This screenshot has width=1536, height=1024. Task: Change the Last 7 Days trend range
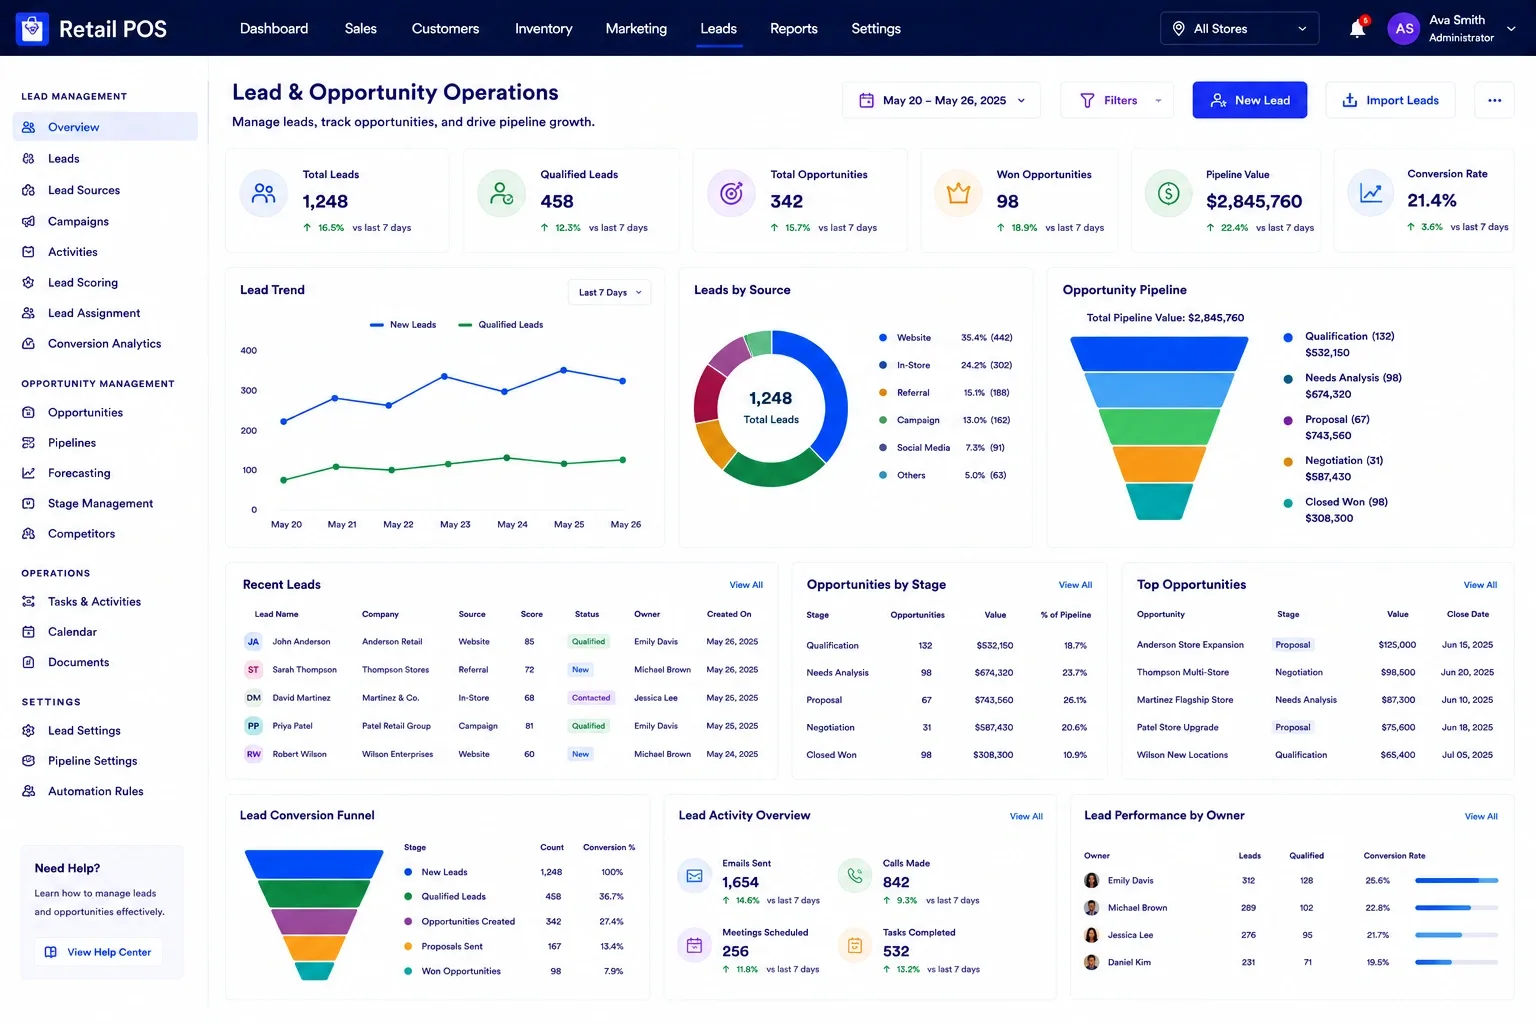point(609,292)
